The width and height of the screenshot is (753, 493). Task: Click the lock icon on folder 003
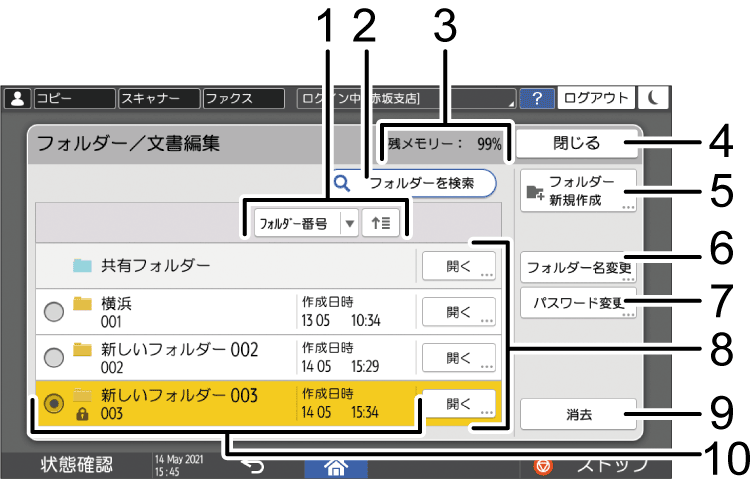[x=82, y=414]
